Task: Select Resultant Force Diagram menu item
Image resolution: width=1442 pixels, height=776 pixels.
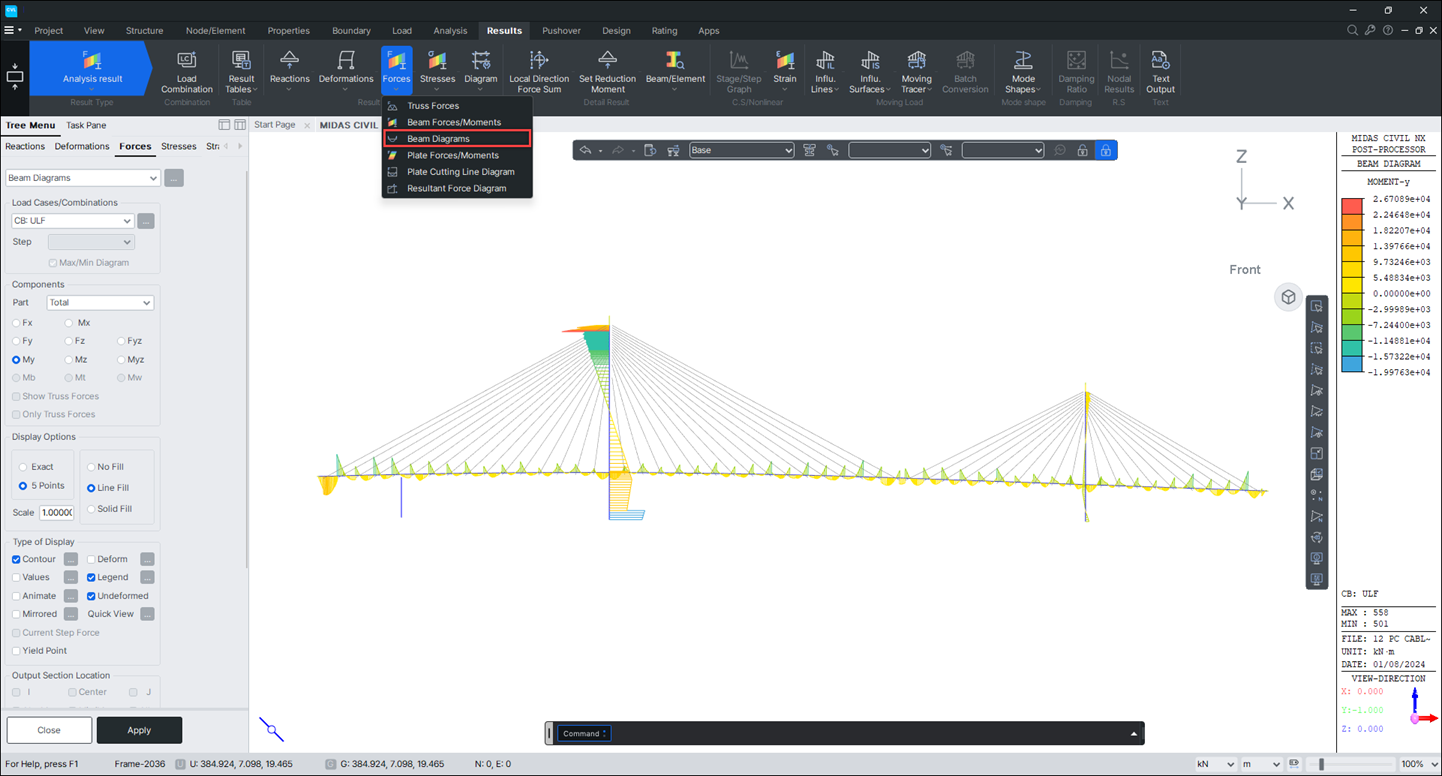Action: tap(456, 188)
